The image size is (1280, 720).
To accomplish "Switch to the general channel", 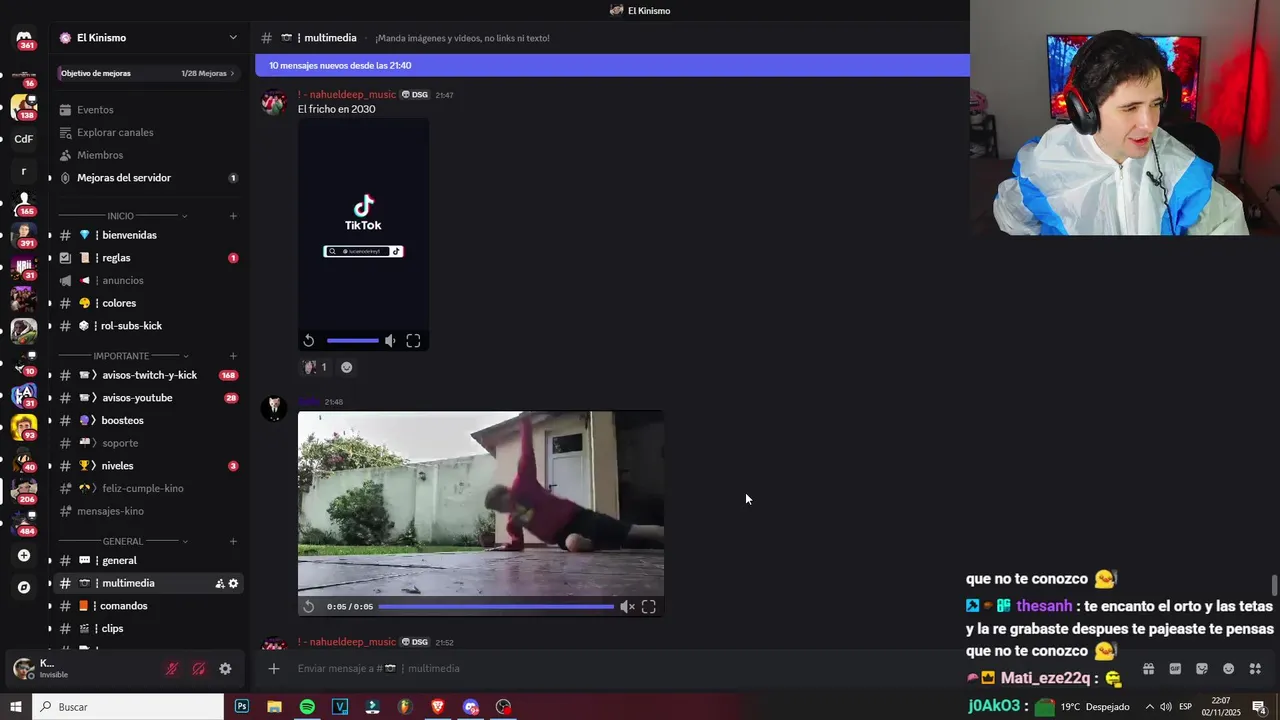I will pos(148,560).
